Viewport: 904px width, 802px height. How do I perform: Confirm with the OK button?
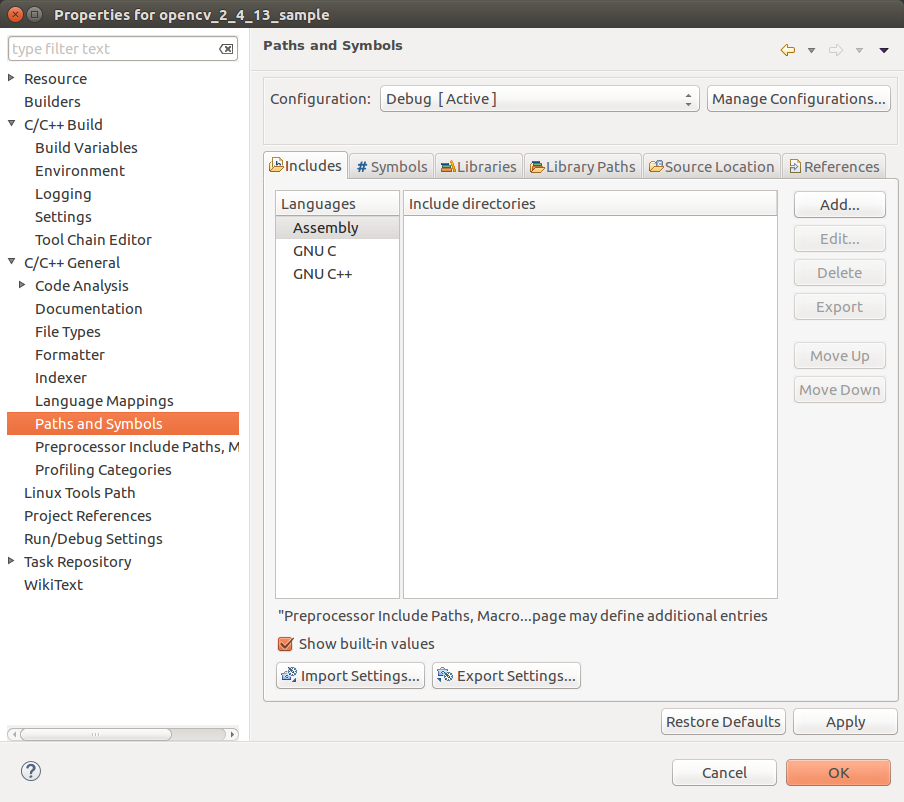coord(838,772)
